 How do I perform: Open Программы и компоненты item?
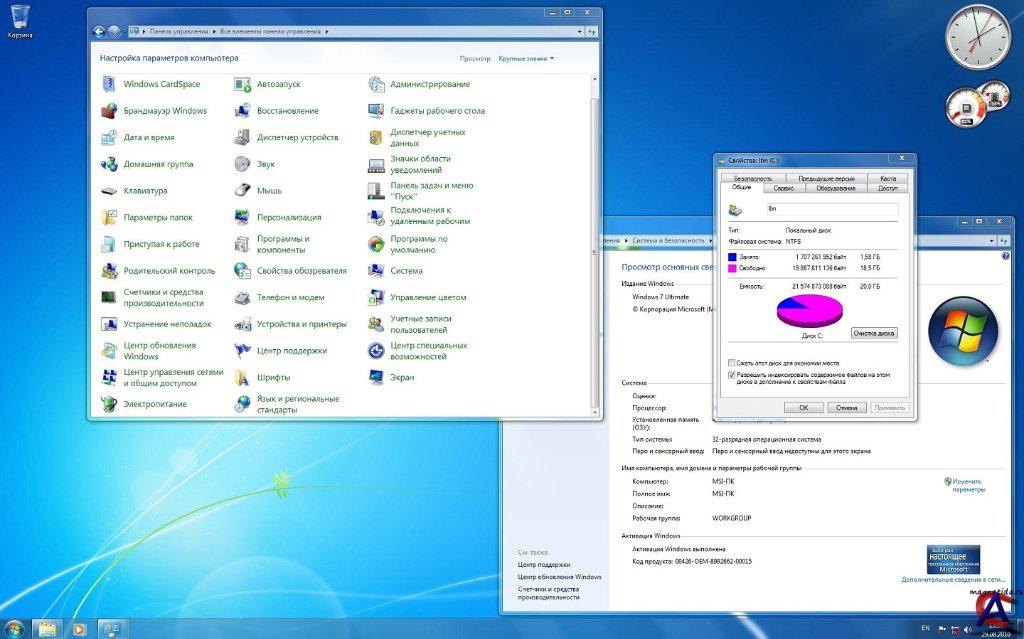click(272, 244)
